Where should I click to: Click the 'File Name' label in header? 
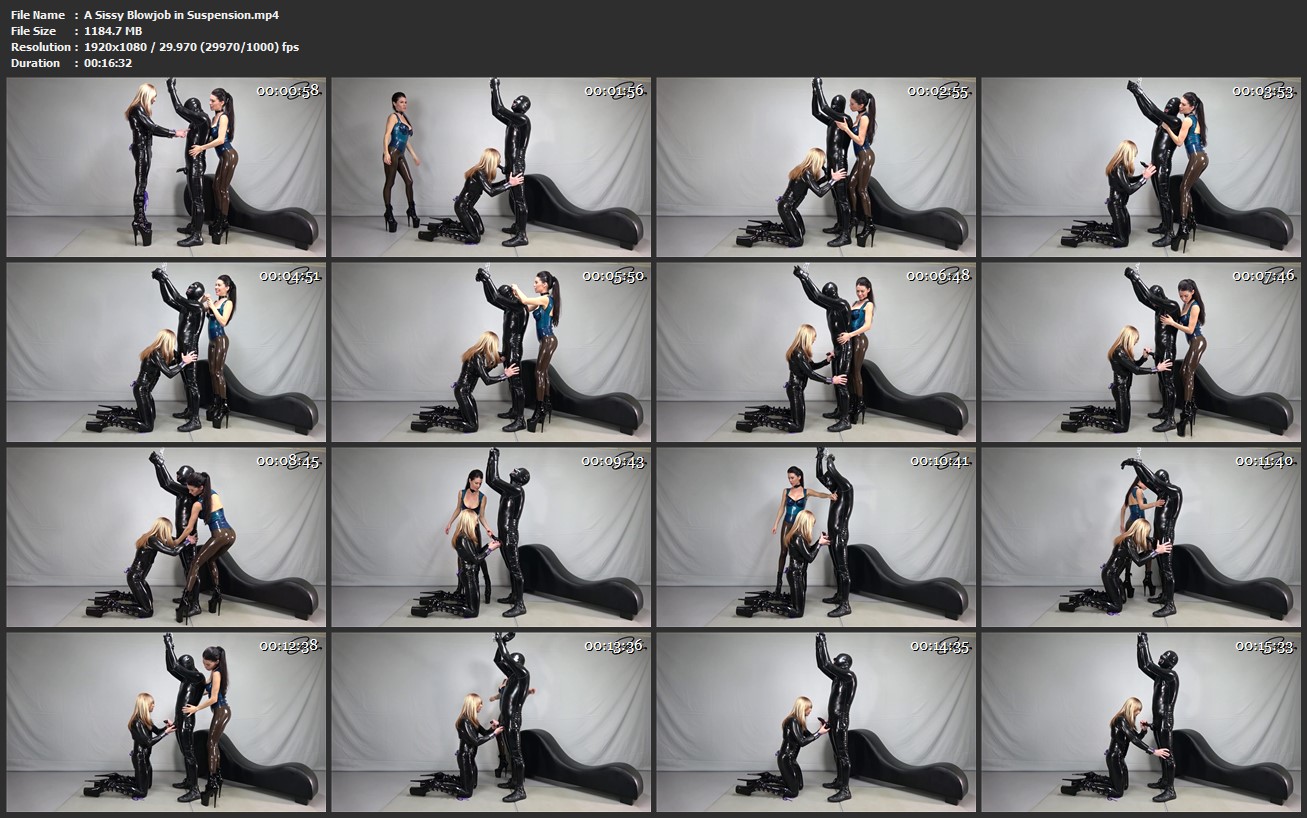pos(38,15)
